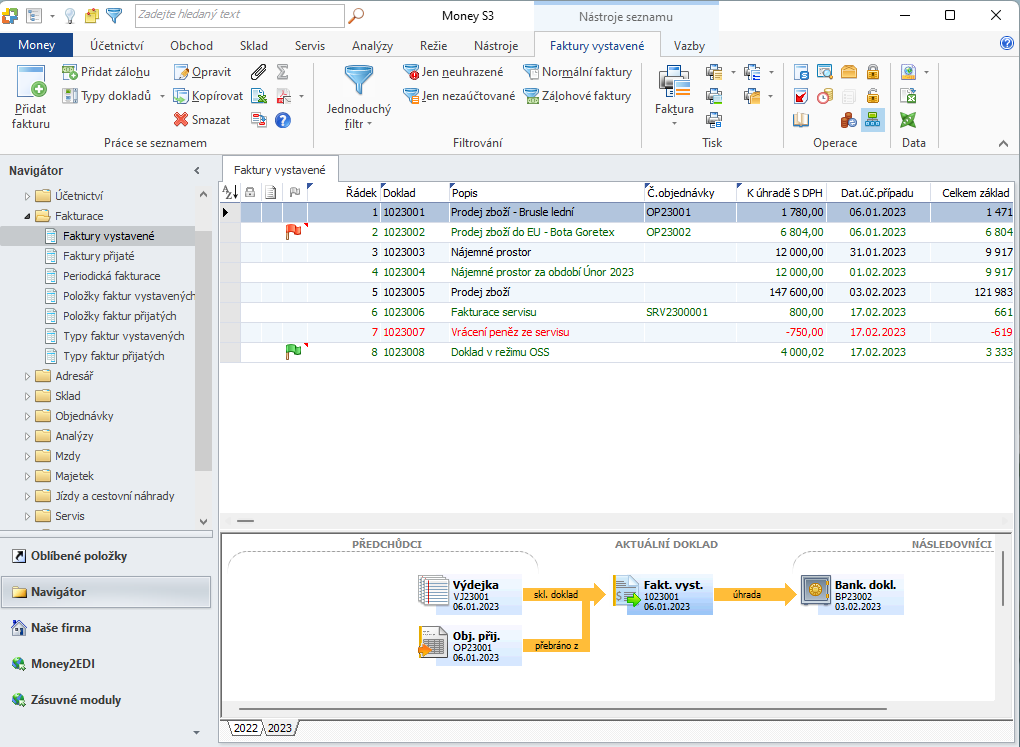
Task: Click the green flag on row 1023008
Action: tap(294, 352)
